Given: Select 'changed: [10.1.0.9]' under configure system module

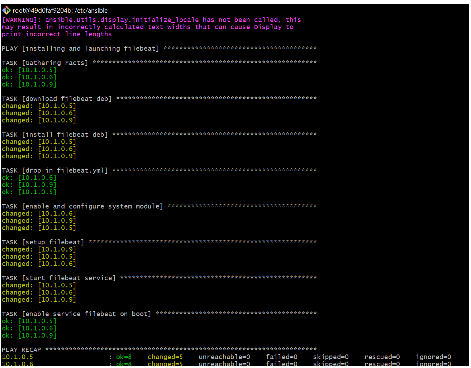Looking at the screenshot, I should tap(39, 221).
